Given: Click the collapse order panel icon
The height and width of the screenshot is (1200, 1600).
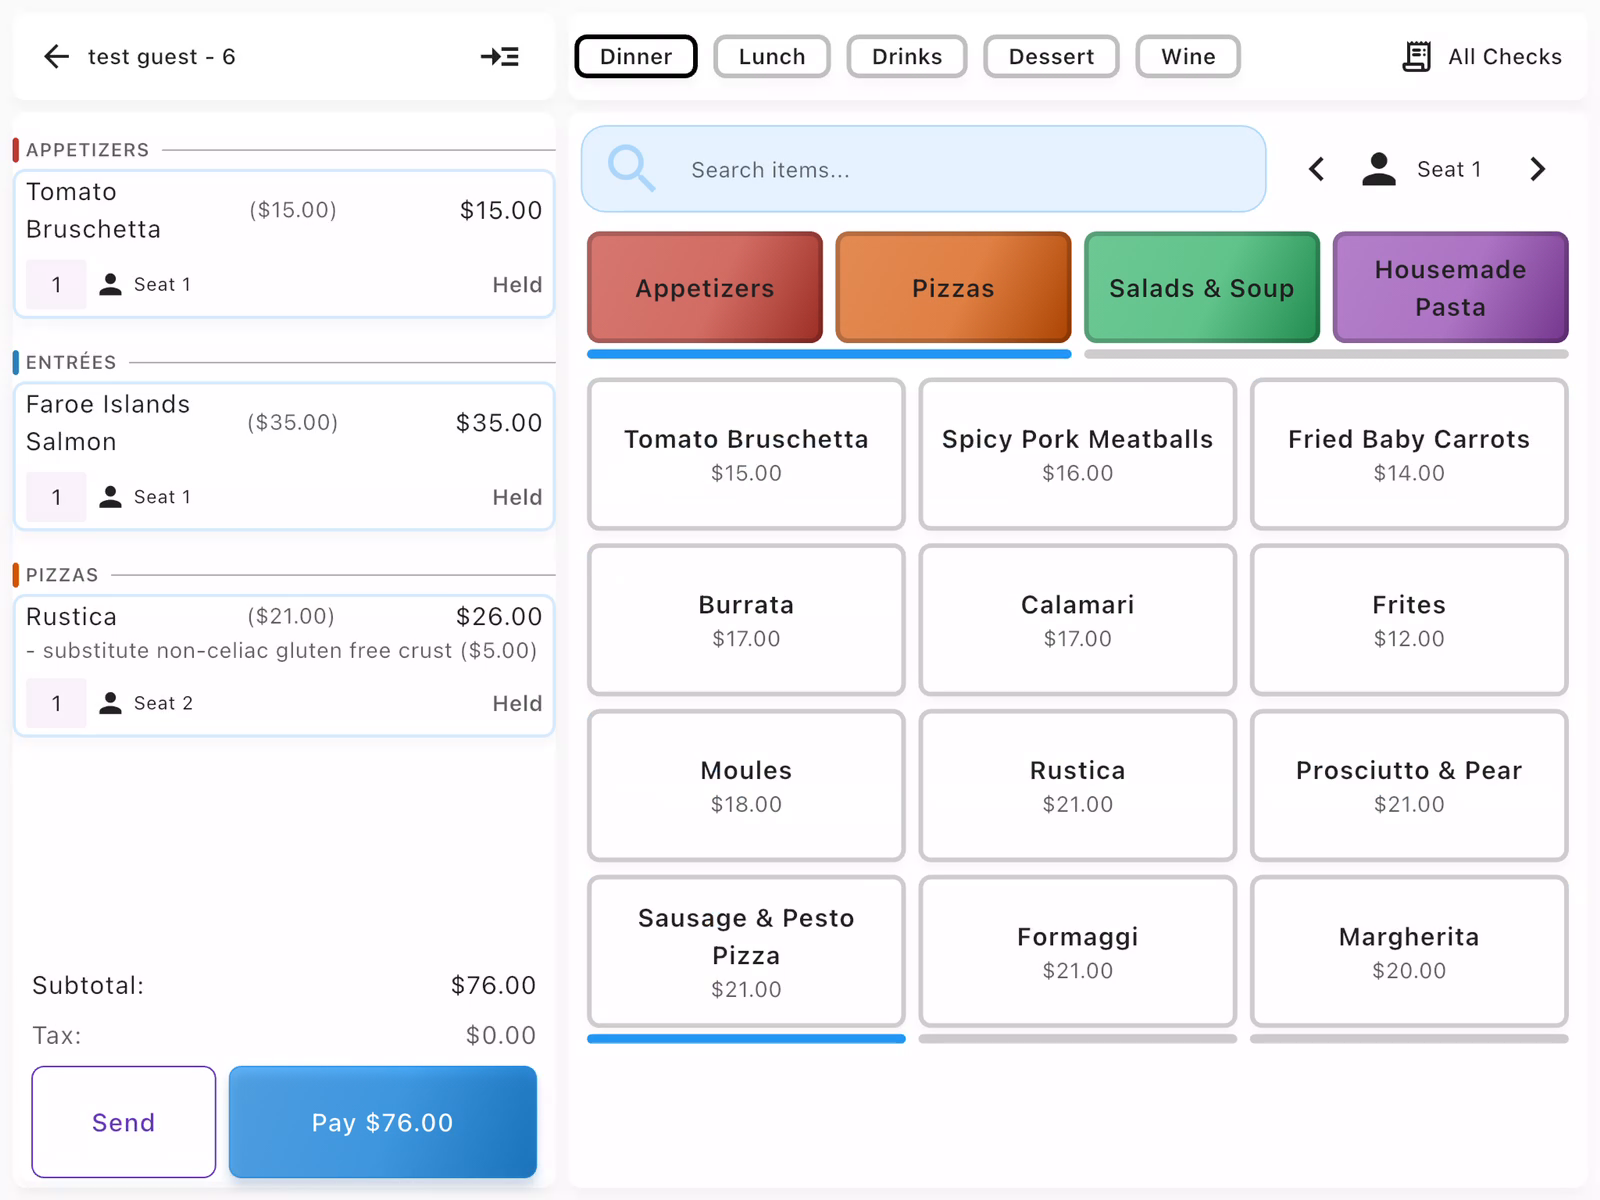Looking at the screenshot, I should click(x=499, y=57).
